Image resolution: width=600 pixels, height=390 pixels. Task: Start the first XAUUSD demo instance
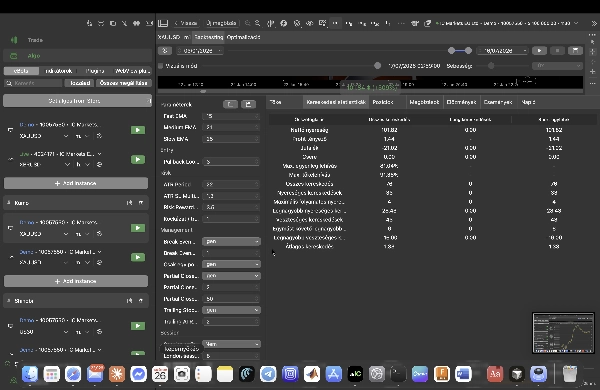pos(138,130)
